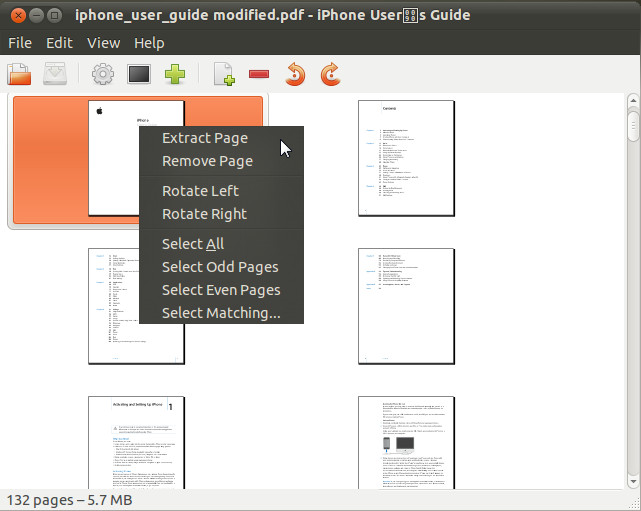Screen dimensions: 641x511
Task: Open the Edit menu
Action: [59, 43]
